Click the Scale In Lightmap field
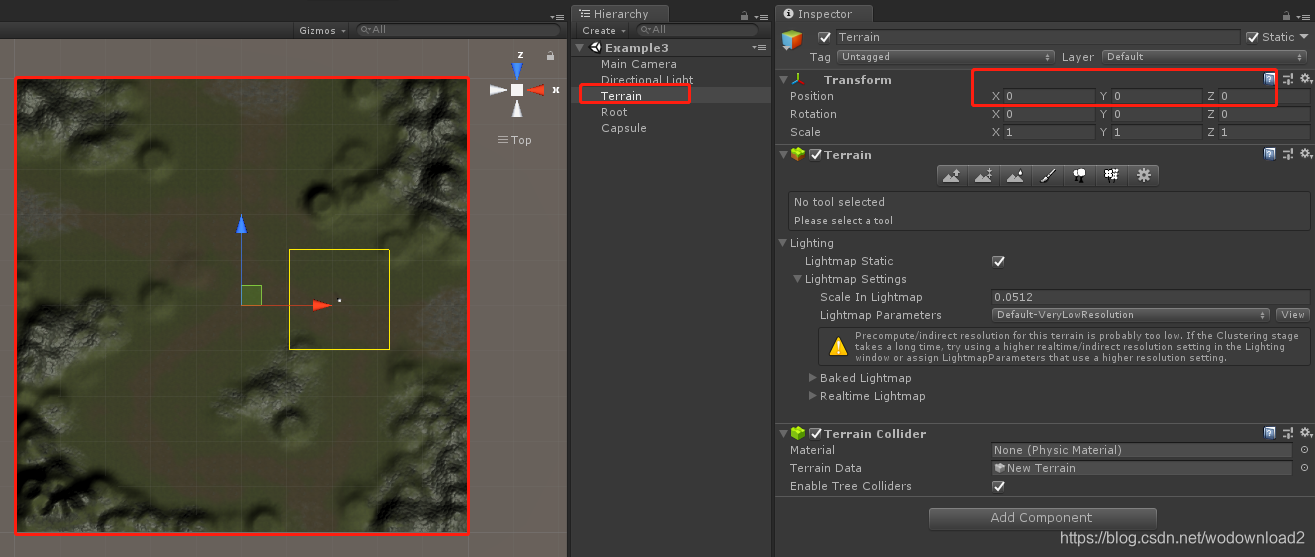Viewport: 1315px width, 557px height. tap(1150, 297)
